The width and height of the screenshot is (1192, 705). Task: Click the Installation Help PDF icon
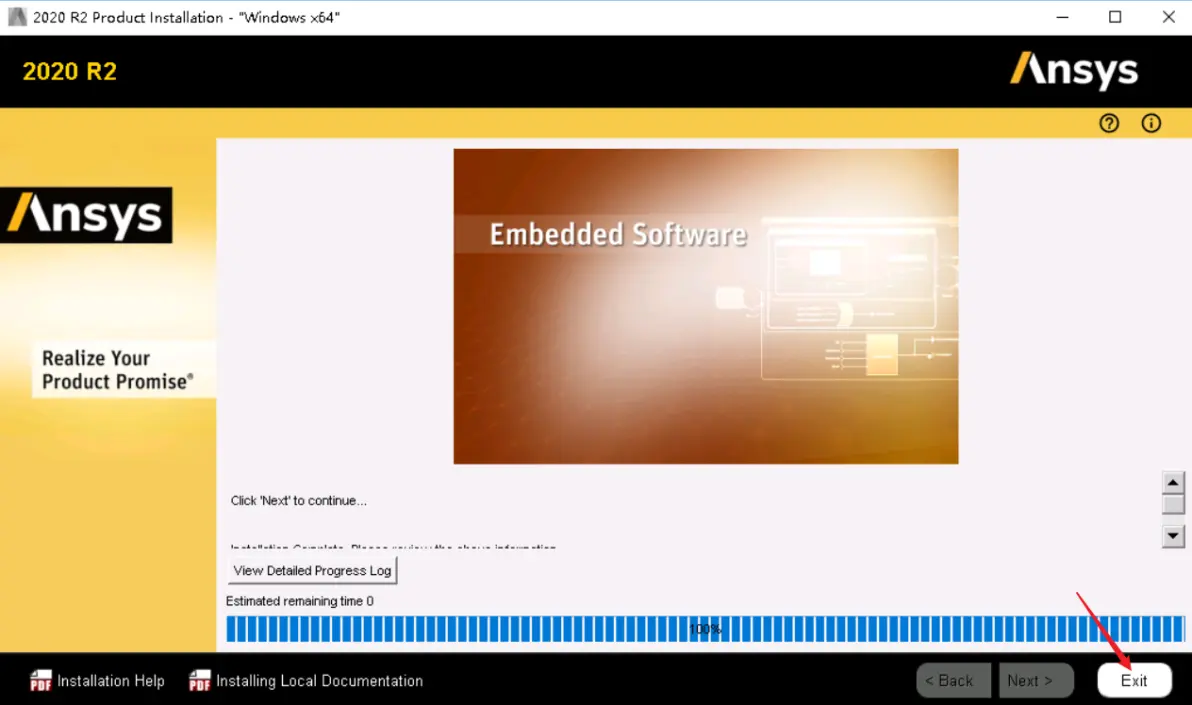(x=40, y=681)
